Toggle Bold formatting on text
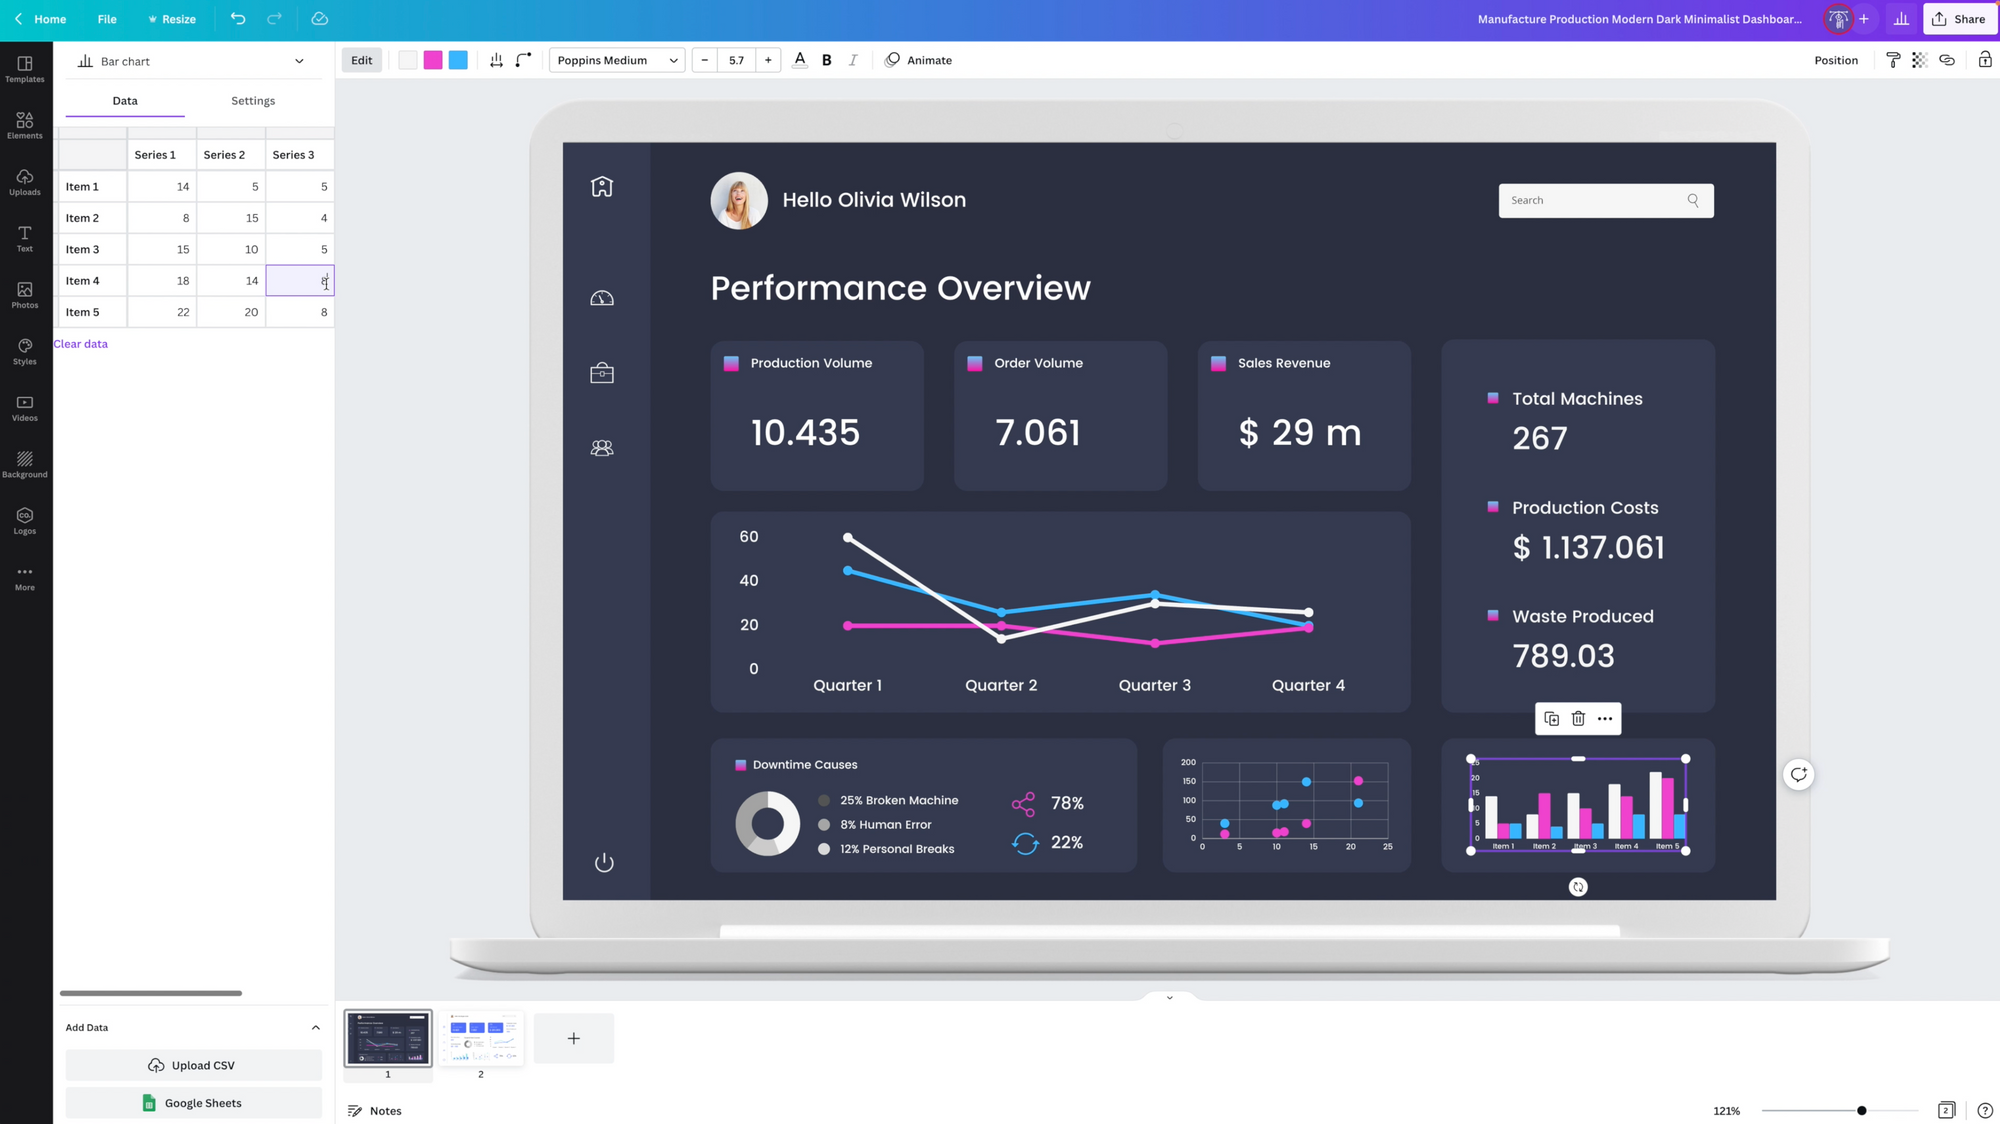 click(x=826, y=60)
